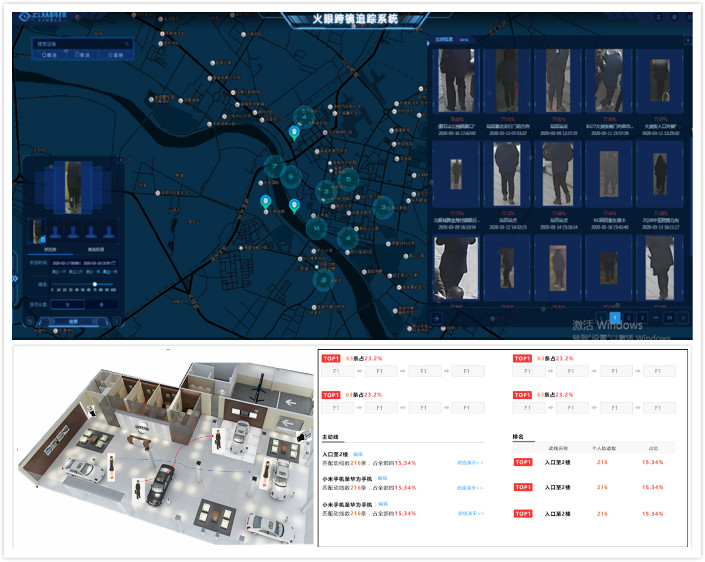The width and height of the screenshot is (705, 562).
Task: Click the search icon in the device search box
Action: [x=126, y=44]
